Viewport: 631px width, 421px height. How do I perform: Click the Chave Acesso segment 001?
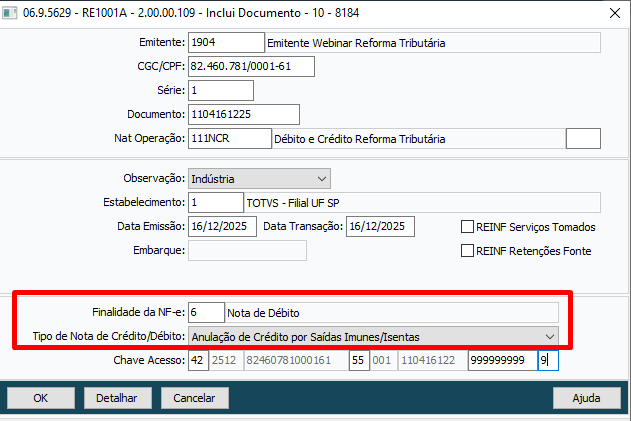[x=384, y=360]
